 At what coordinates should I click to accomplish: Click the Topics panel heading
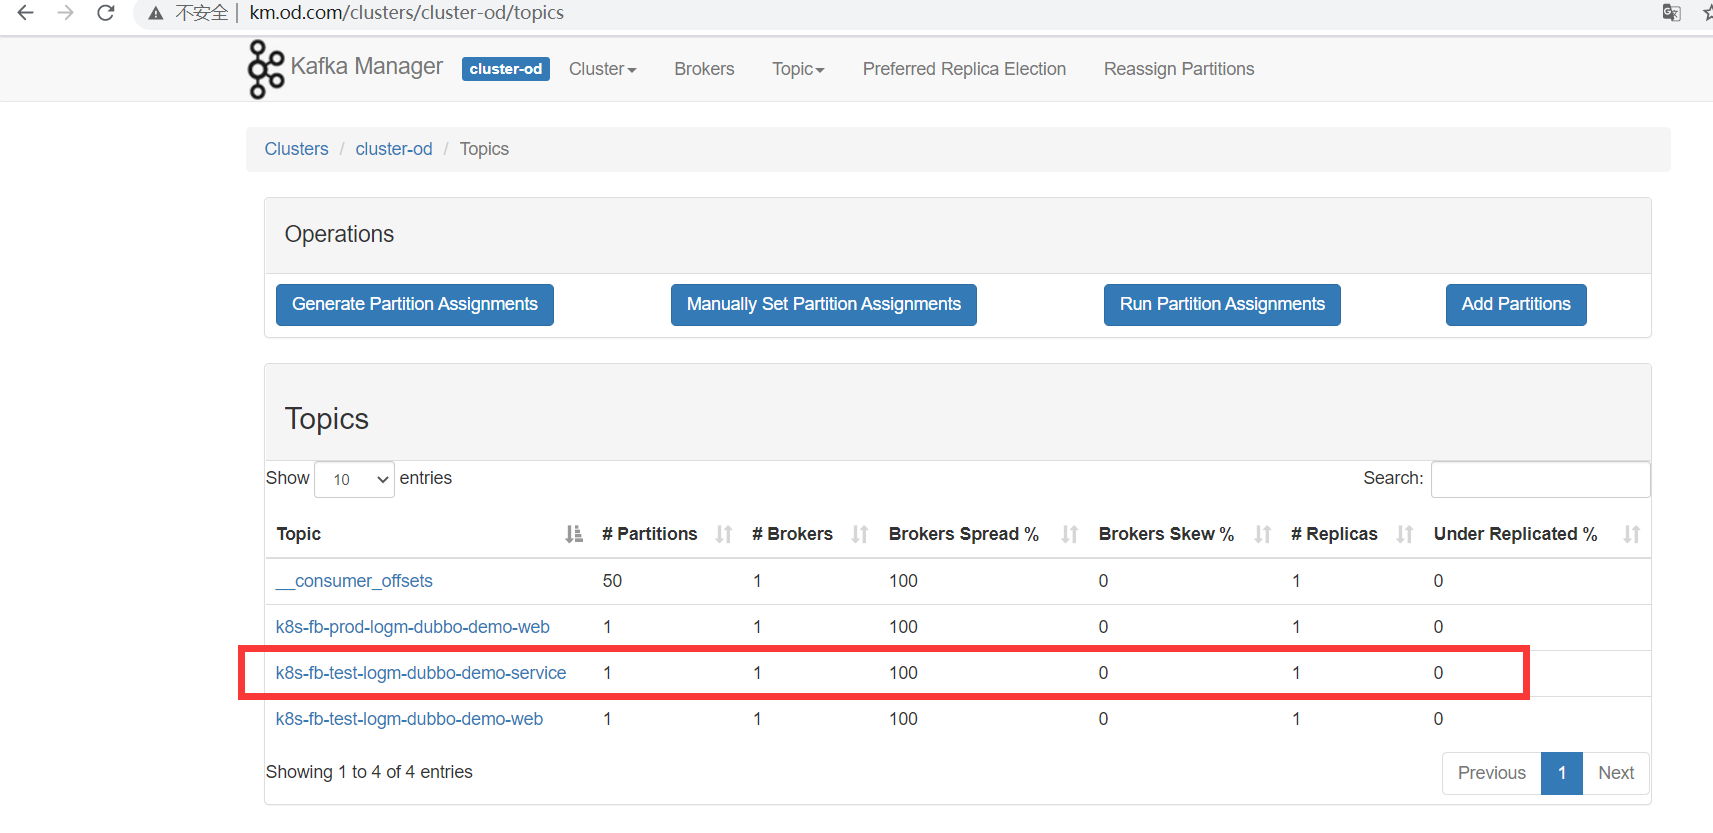[x=327, y=419]
